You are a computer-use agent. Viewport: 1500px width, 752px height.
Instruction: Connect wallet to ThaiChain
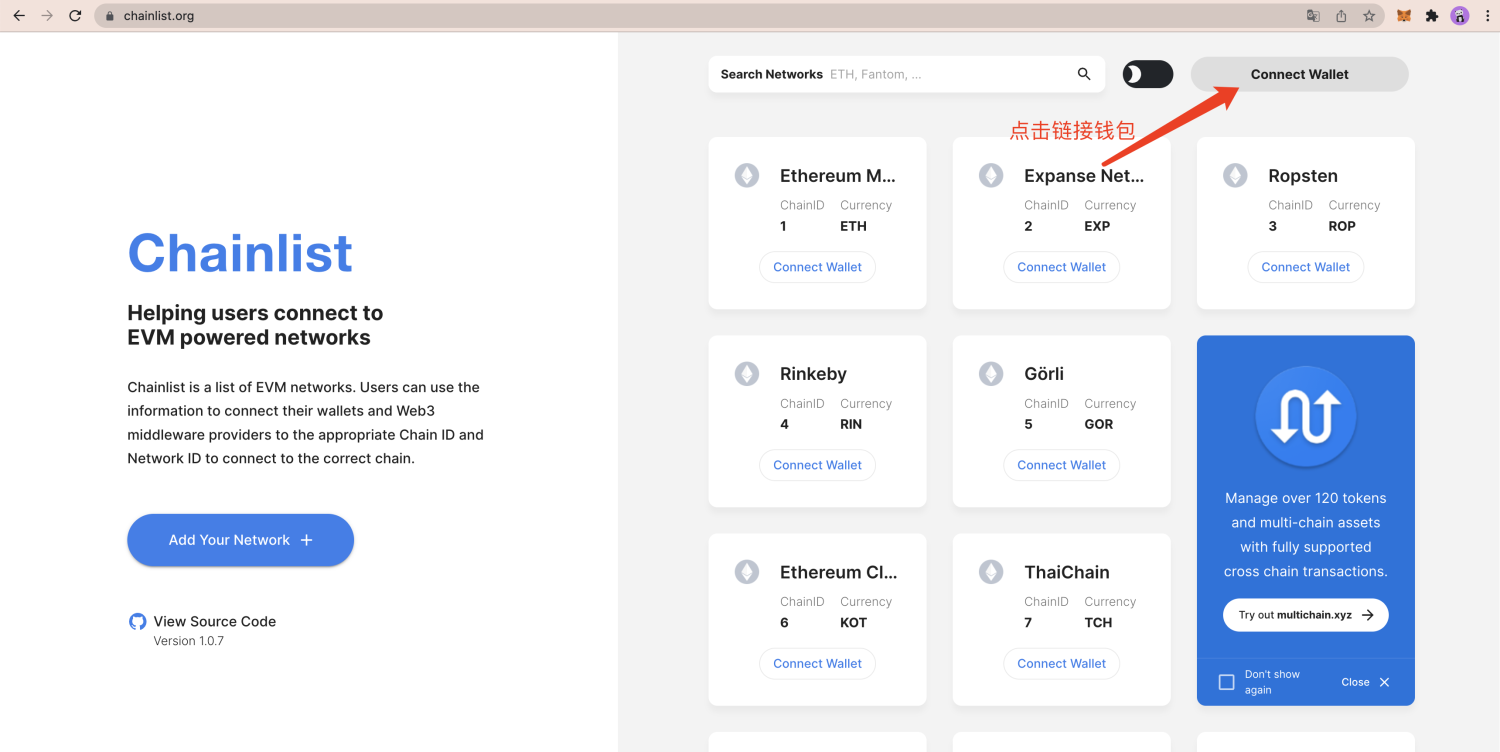[x=1061, y=663]
